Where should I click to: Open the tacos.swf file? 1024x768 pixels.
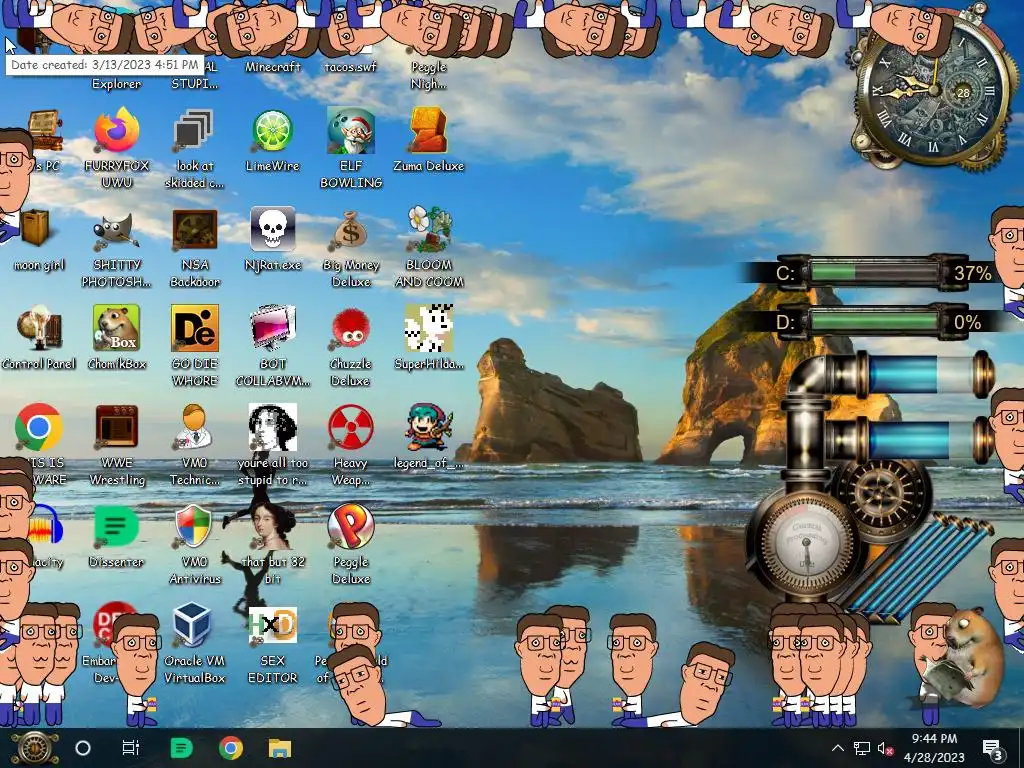coord(351,67)
